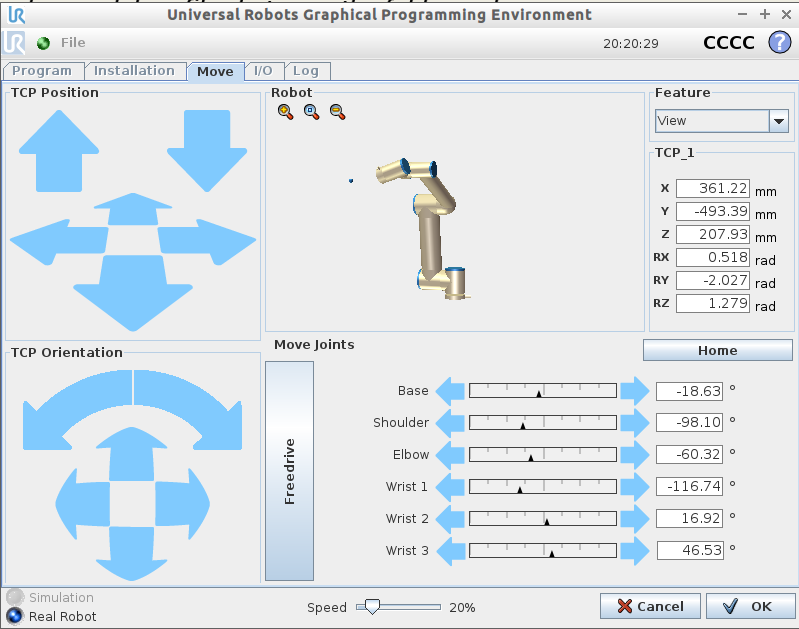Select the Move tab
The height and width of the screenshot is (629, 799).
(x=216, y=71)
